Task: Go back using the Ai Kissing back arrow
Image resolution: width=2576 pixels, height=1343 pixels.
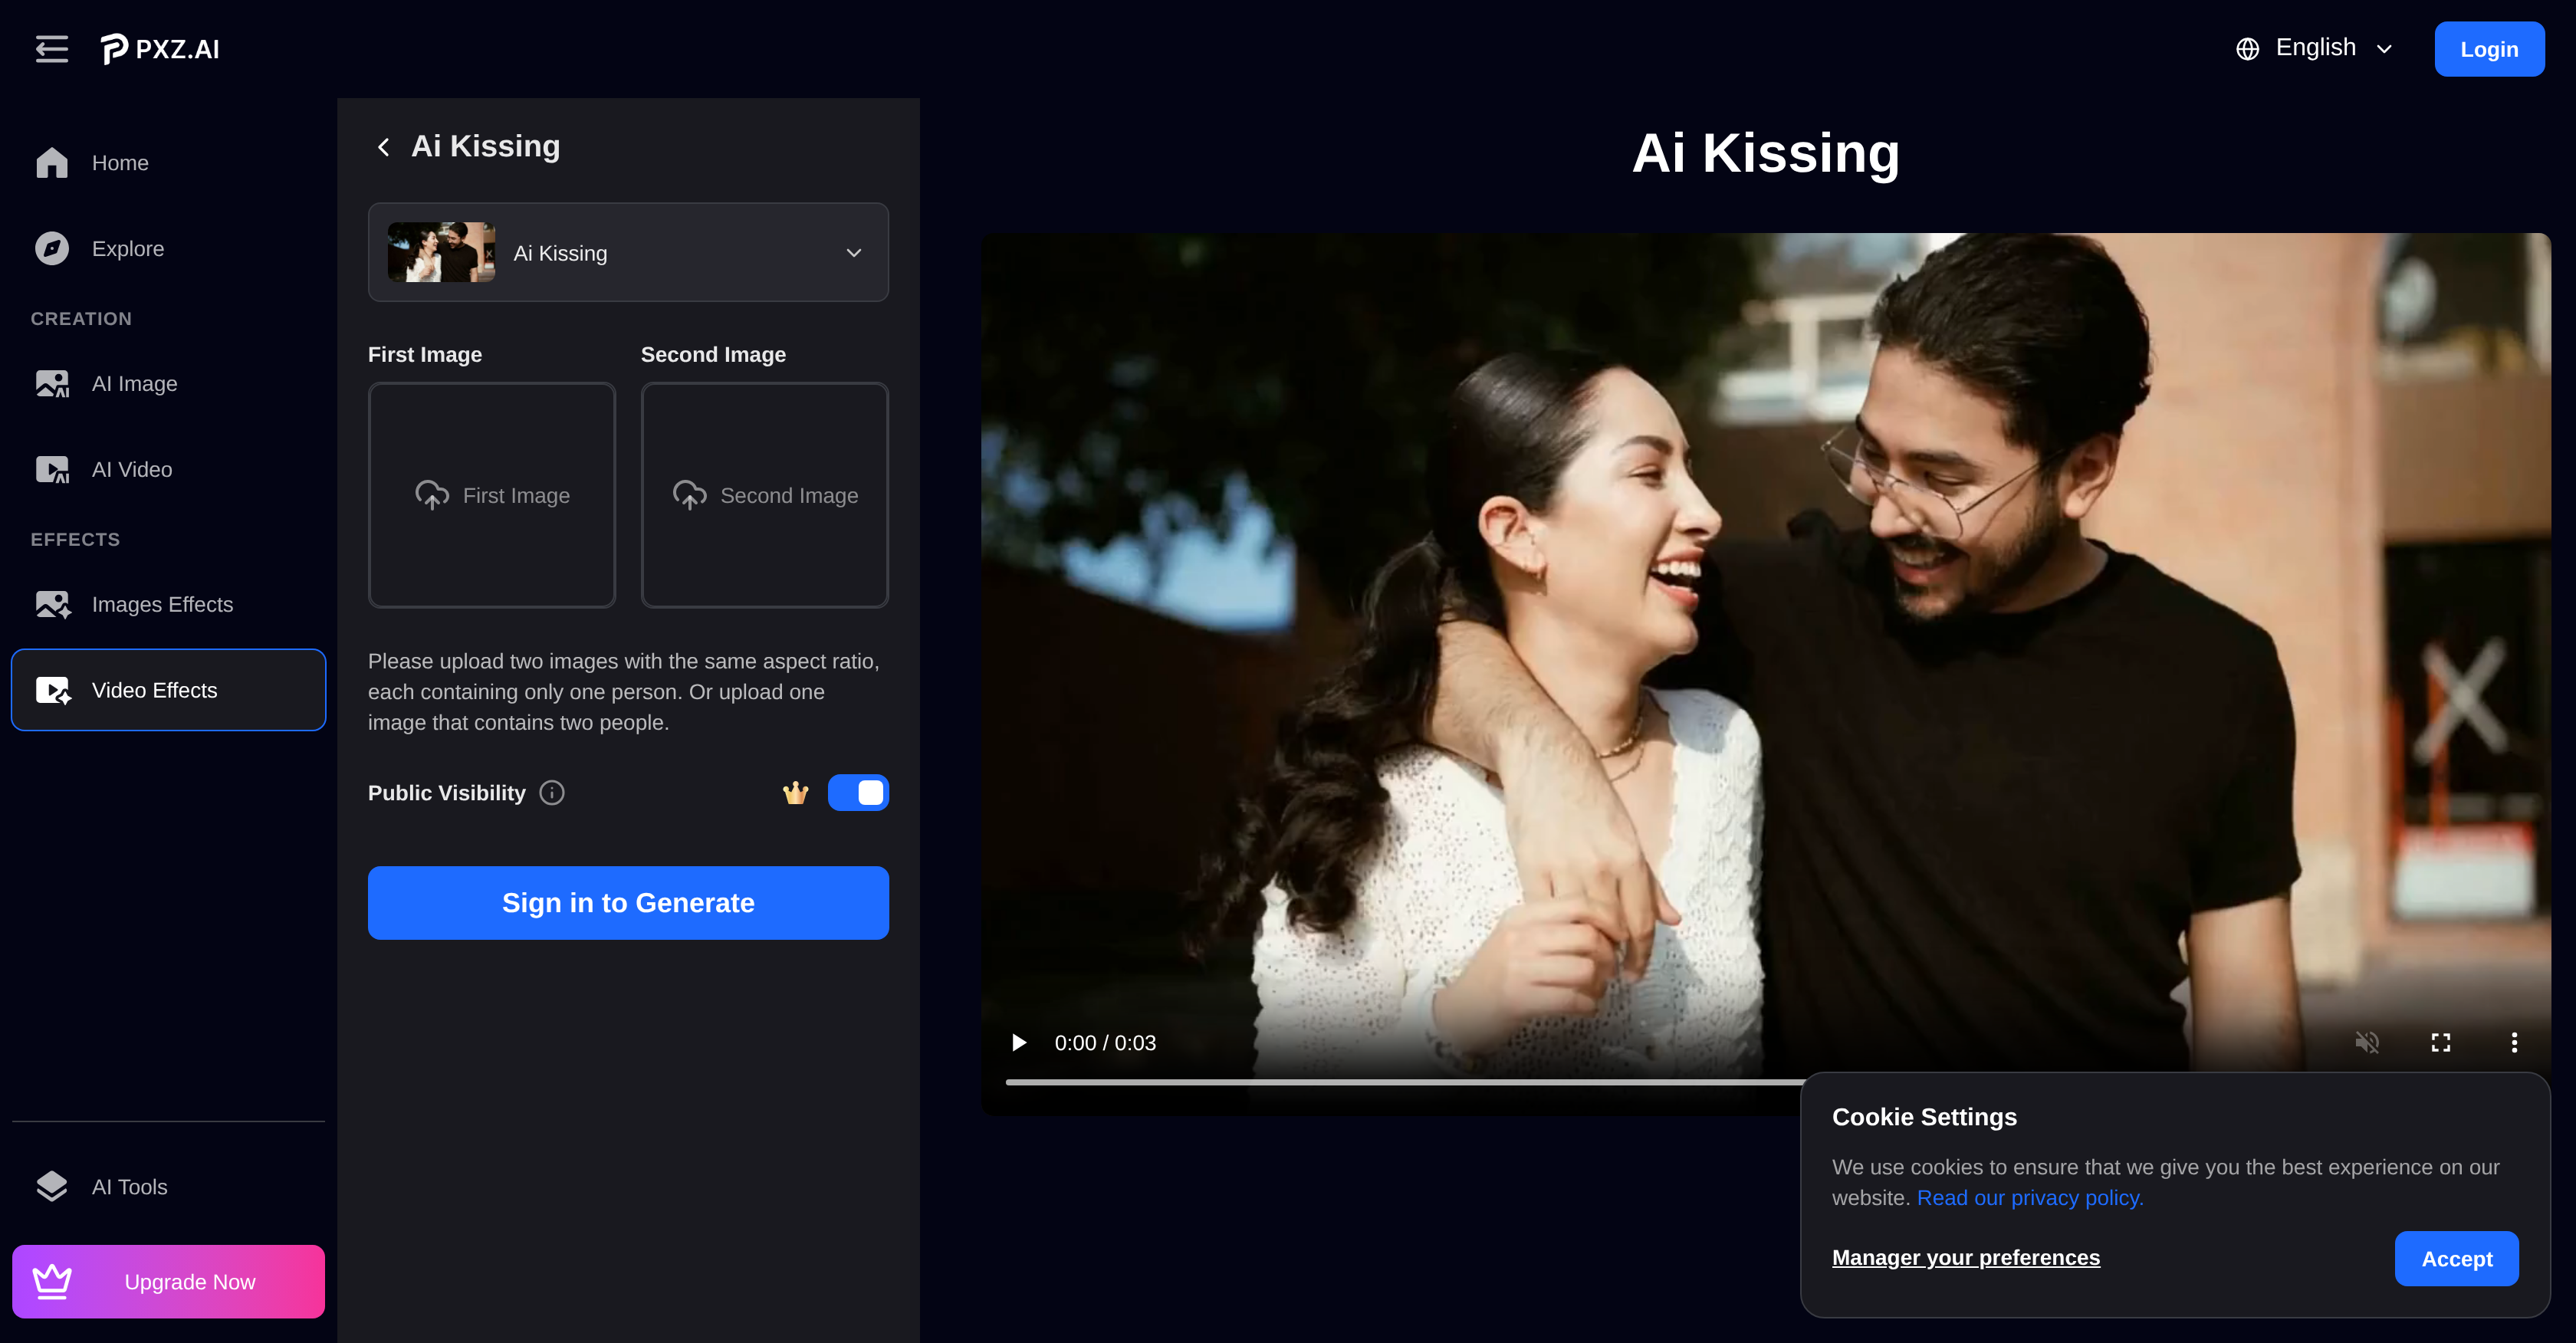Action: tap(383, 146)
